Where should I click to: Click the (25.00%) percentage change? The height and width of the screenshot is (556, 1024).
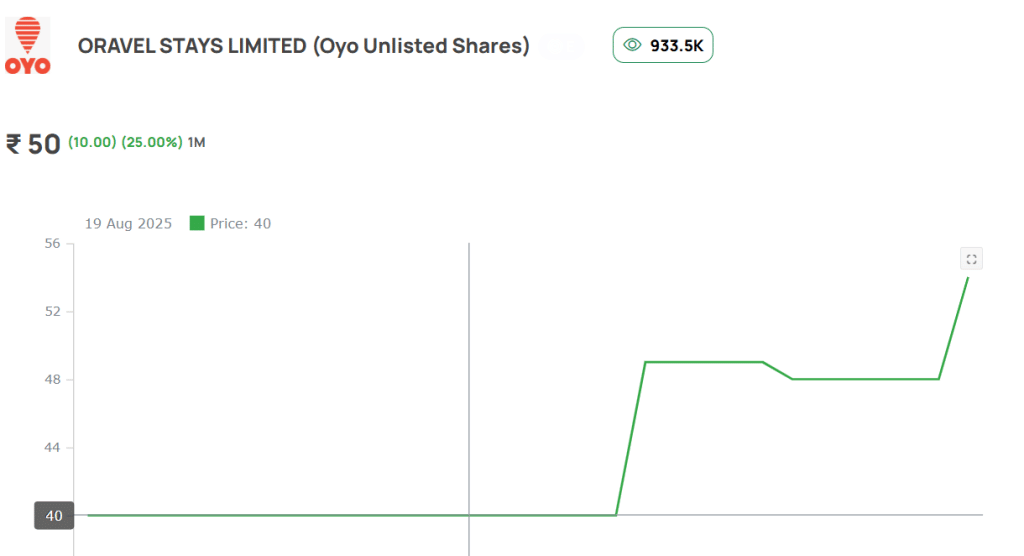[152, 142]
